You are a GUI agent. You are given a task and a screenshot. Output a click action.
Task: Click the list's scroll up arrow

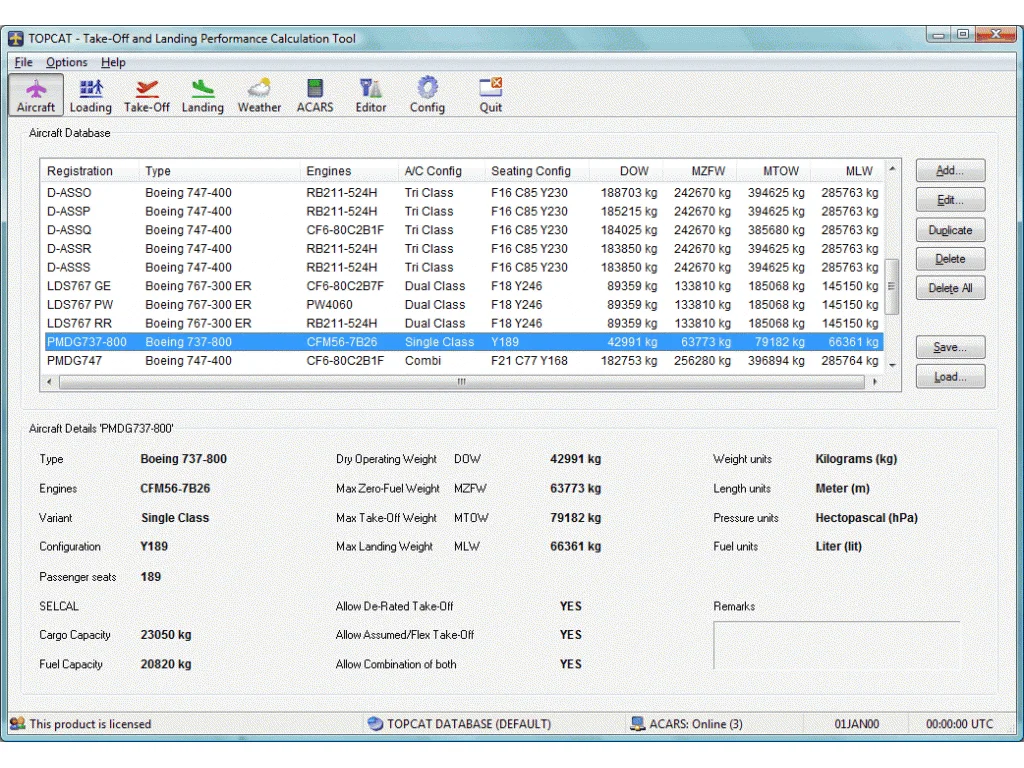tap(892, 168)
